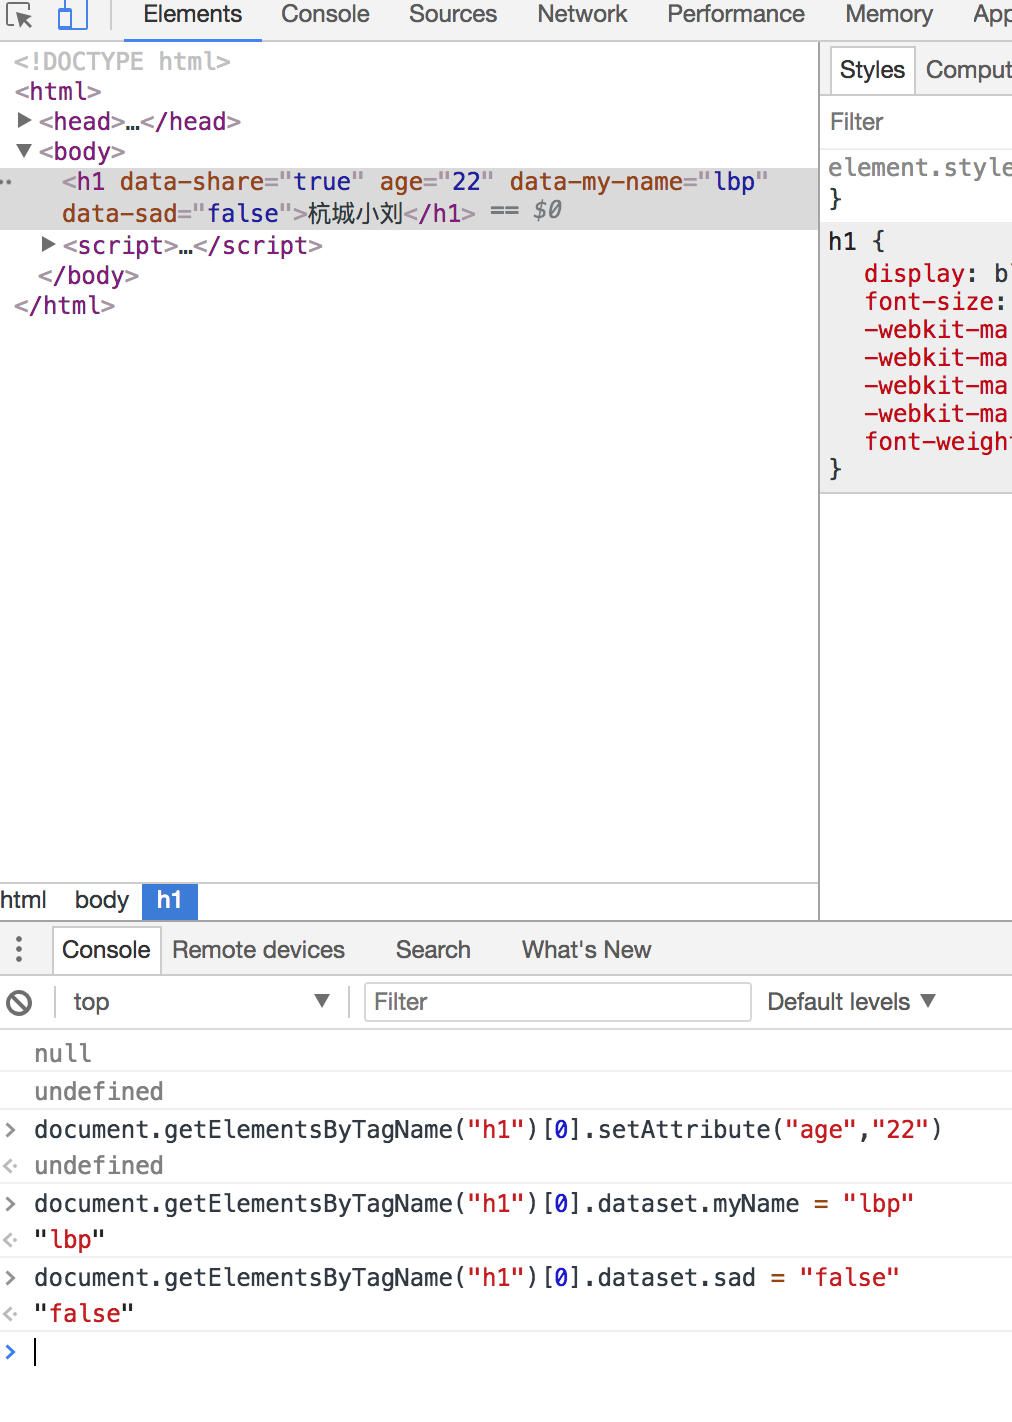Image resolution: width=1012 pixels, height=1422 pixels.
Task: Click the h1 text 杭城小刘
Action: (355, 213)
